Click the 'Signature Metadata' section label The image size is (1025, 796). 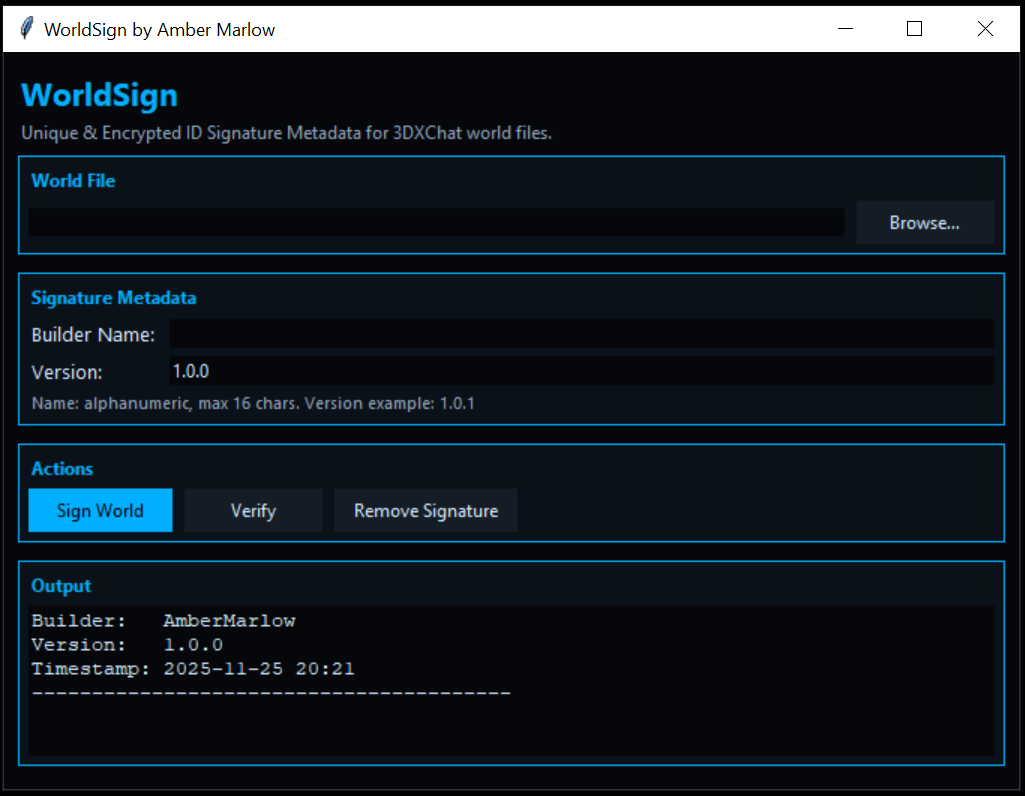click(x=114, y=298)
